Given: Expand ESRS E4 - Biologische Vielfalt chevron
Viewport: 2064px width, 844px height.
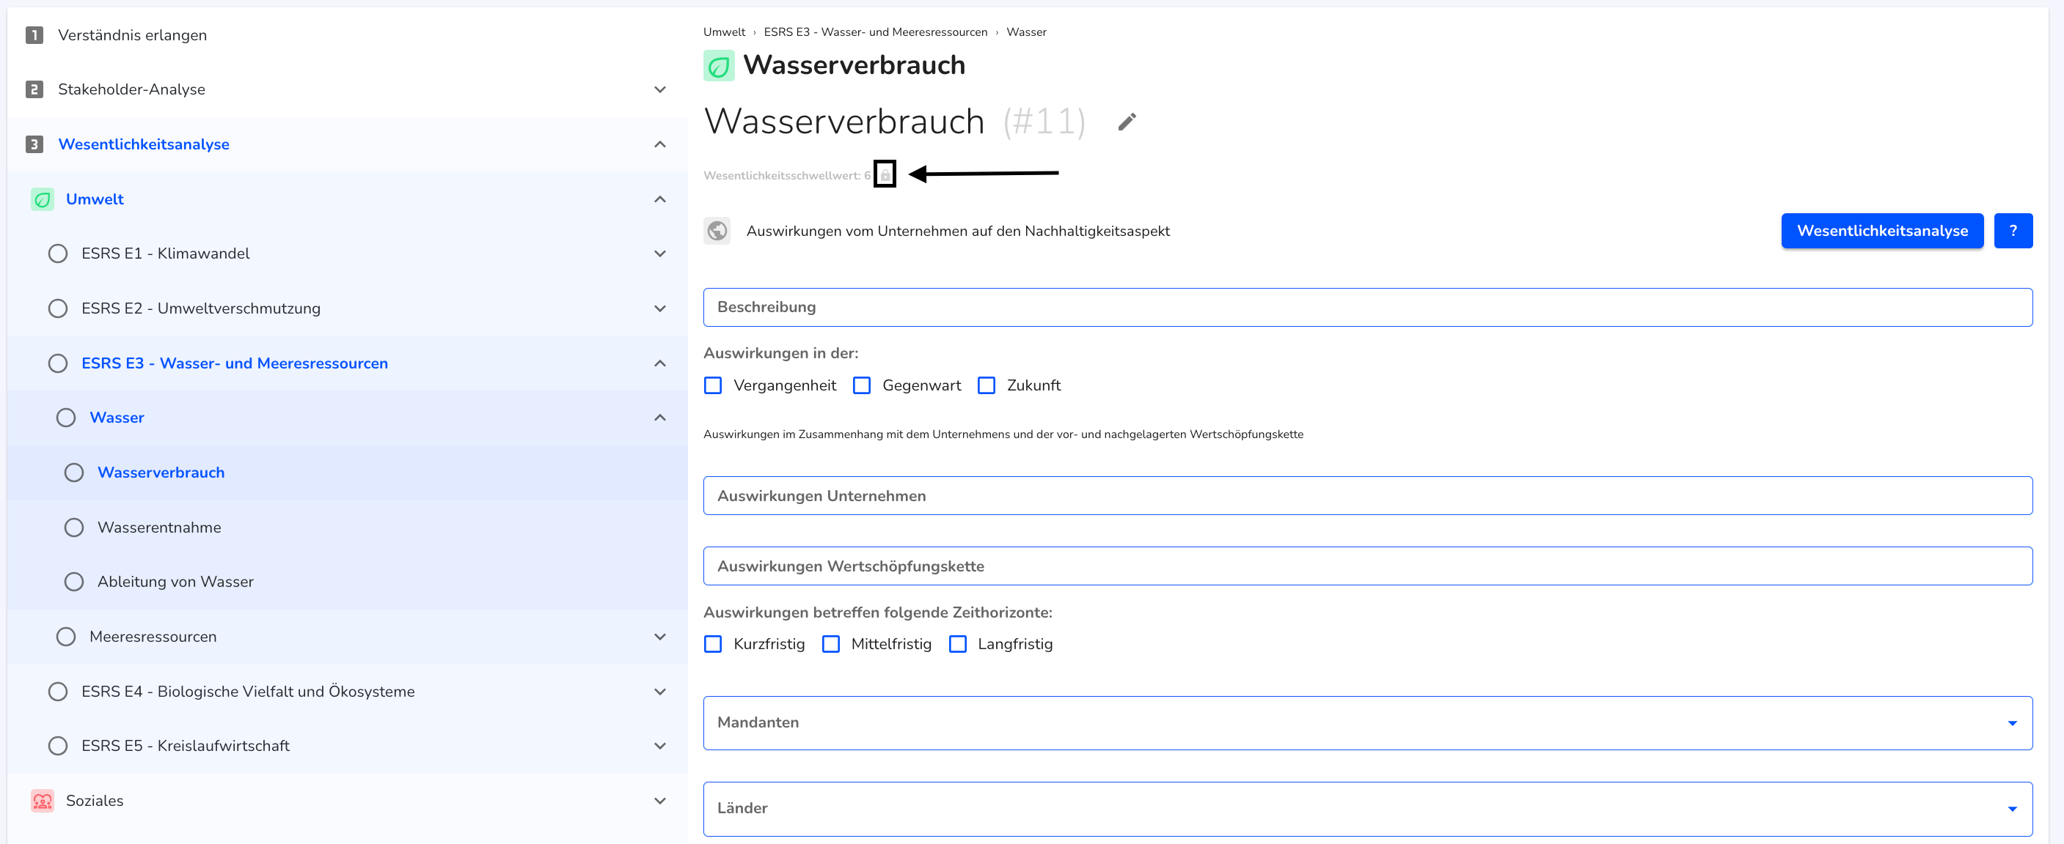Looking at the screenshot, I should [x=660, y=692].
